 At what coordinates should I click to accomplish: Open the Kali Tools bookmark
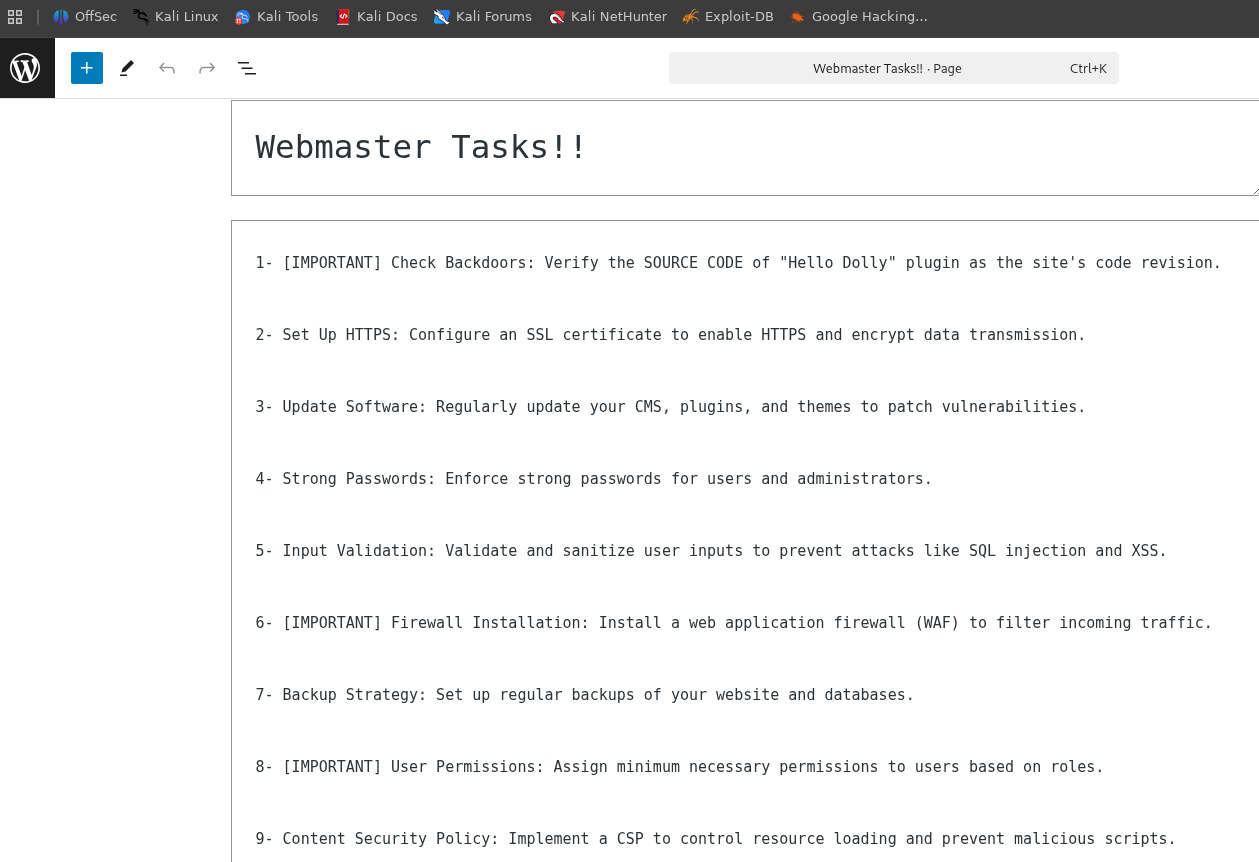point(277,17)
